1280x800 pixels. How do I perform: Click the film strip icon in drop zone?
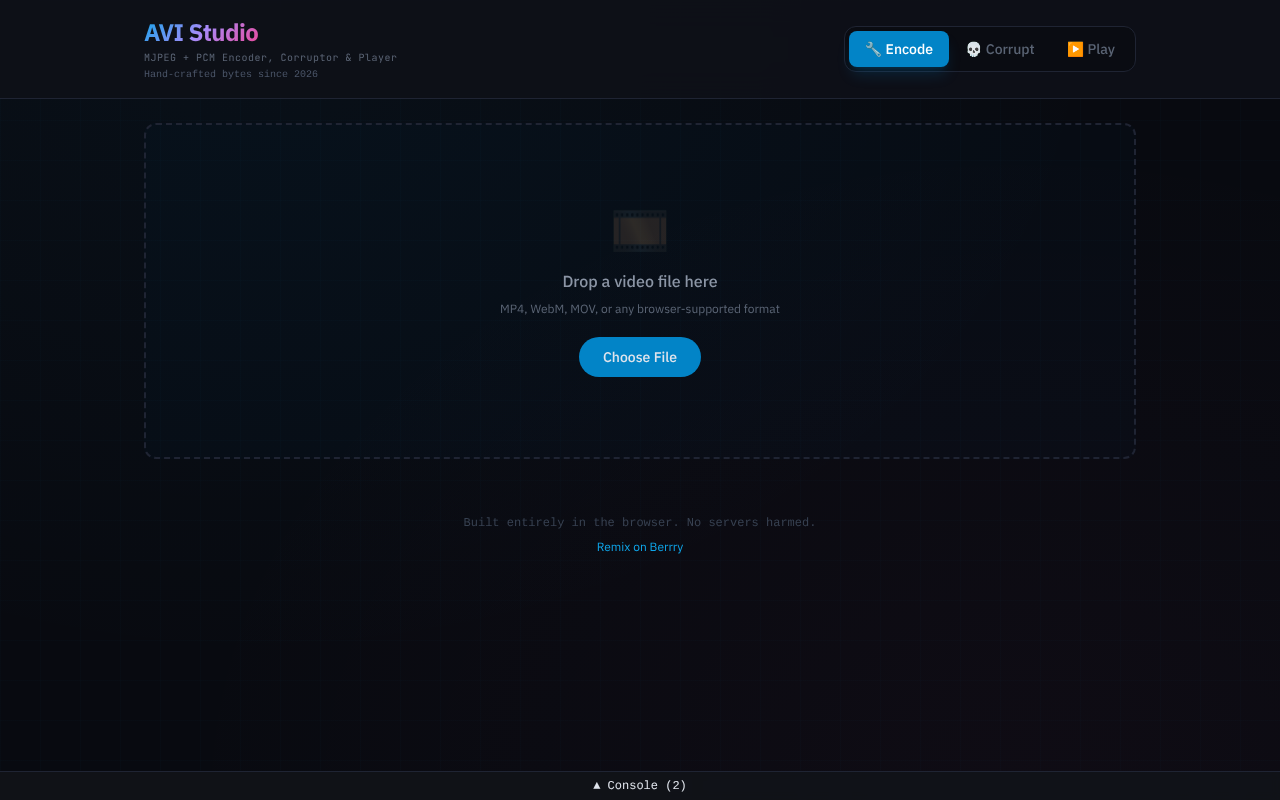point(640,231)
